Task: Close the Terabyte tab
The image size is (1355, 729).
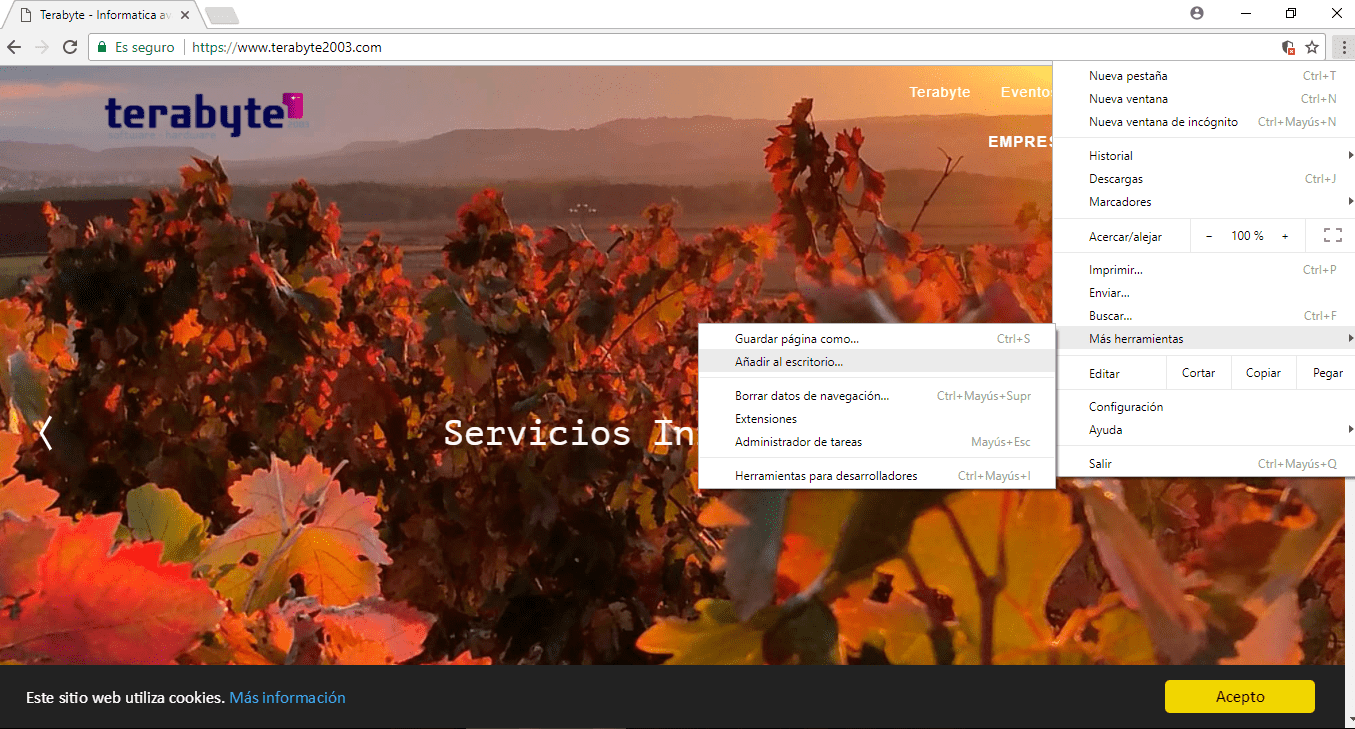Action: pyautogui.click(x=185, y=15)
